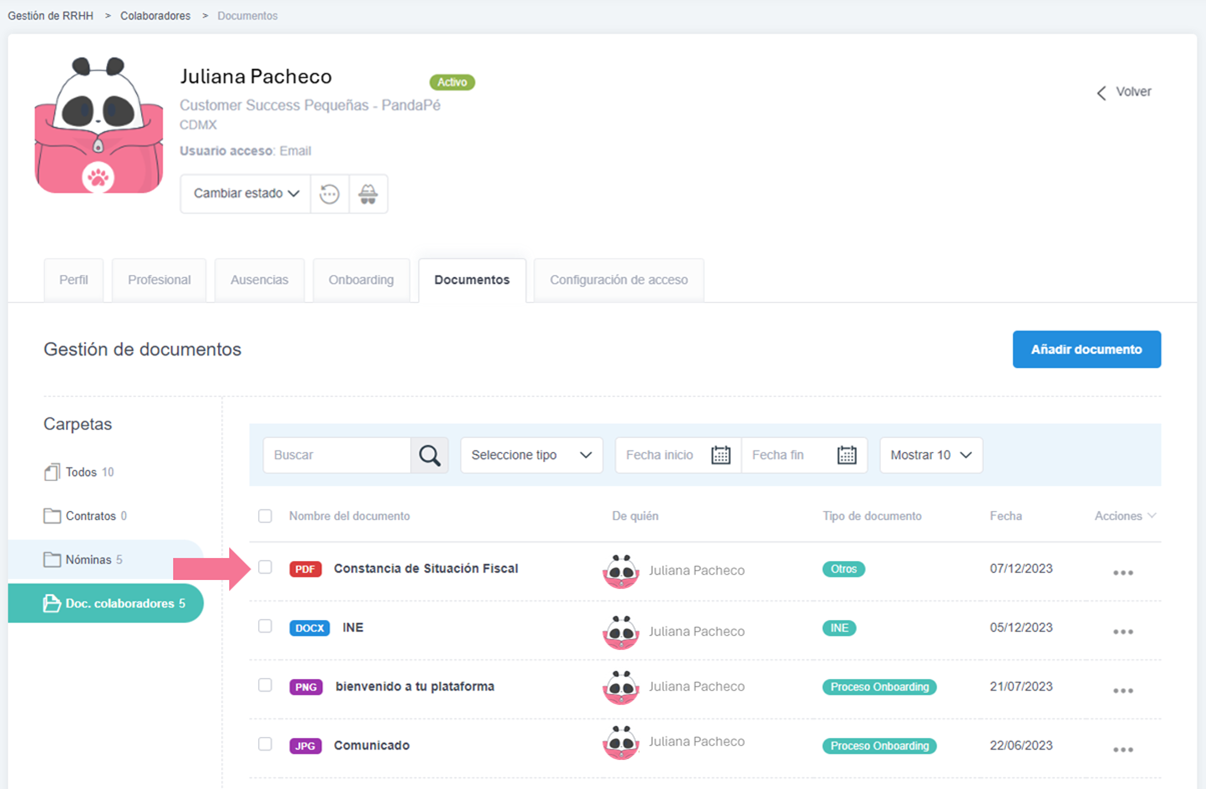Click the Añadir documento button
The width and height of the screenshot is (1206, 789).
click(x=1086, y=350)
